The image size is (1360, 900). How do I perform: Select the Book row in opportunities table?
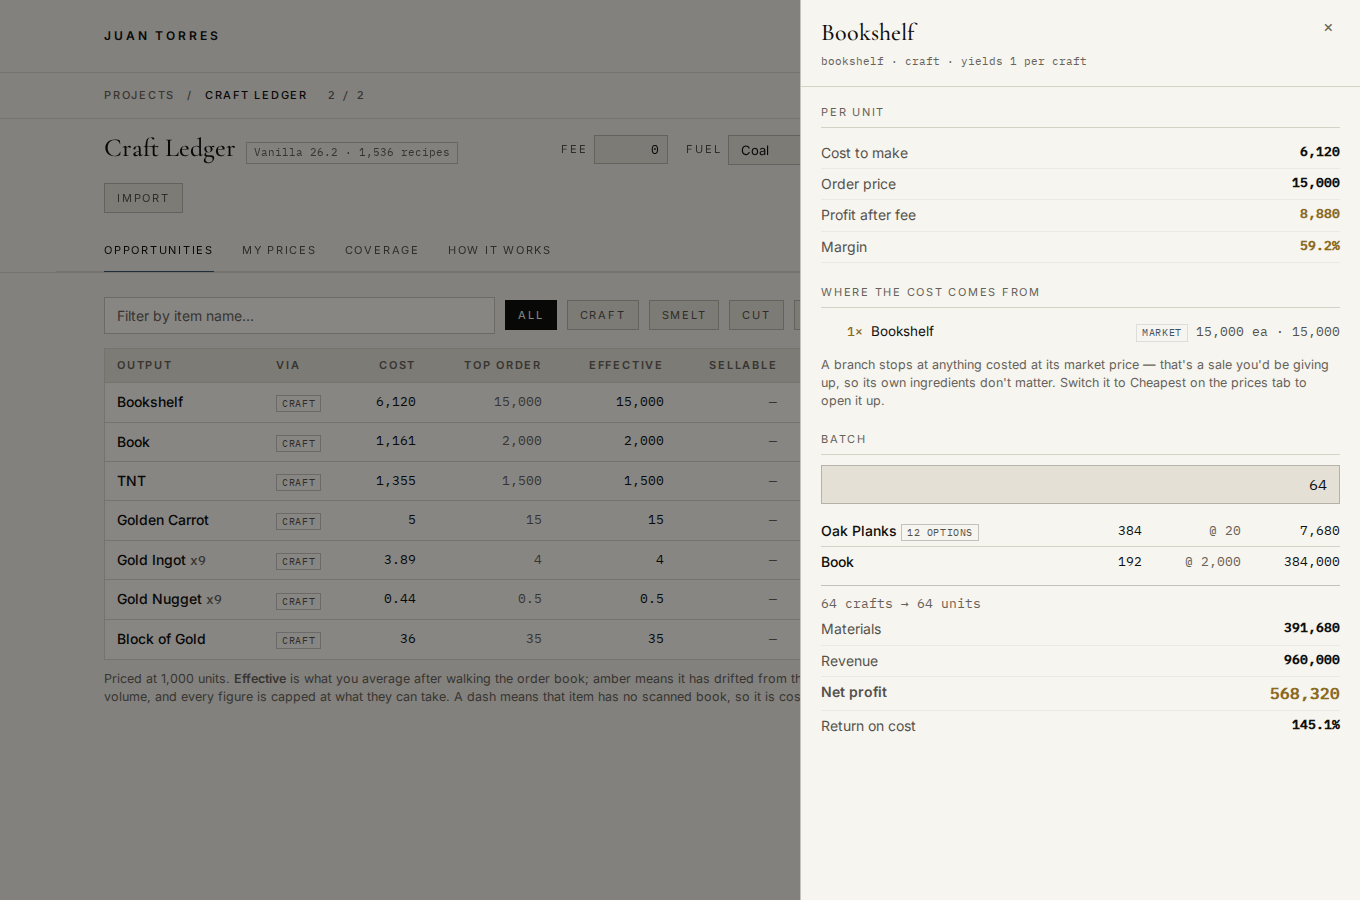point(452,442)
